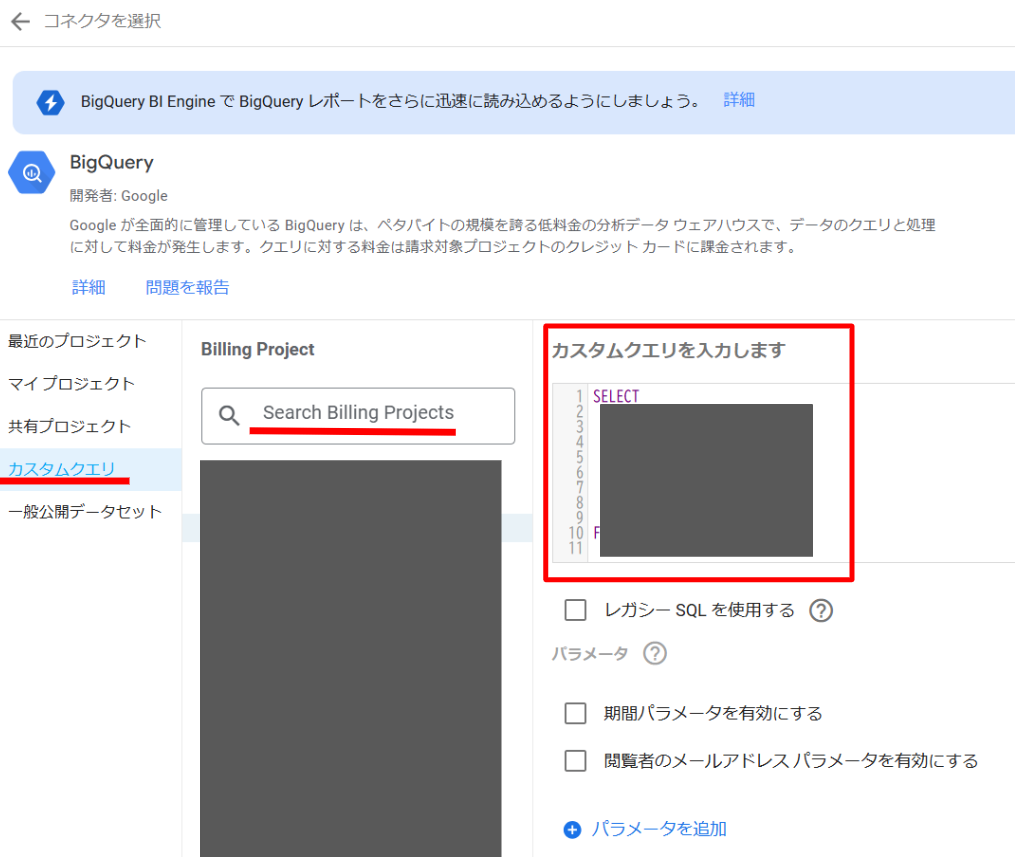Click the 開発者: Google text
Image resolution: width=1015 pixels, height=857 pixels.
[x=118, y=196]
